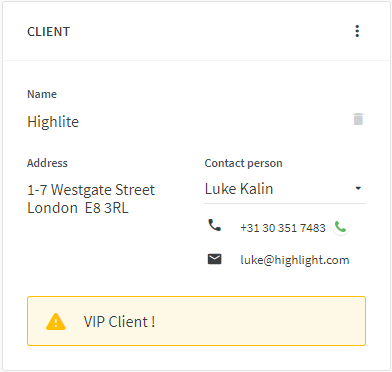
Task: Click the envelope email icon
Action: 214,259
